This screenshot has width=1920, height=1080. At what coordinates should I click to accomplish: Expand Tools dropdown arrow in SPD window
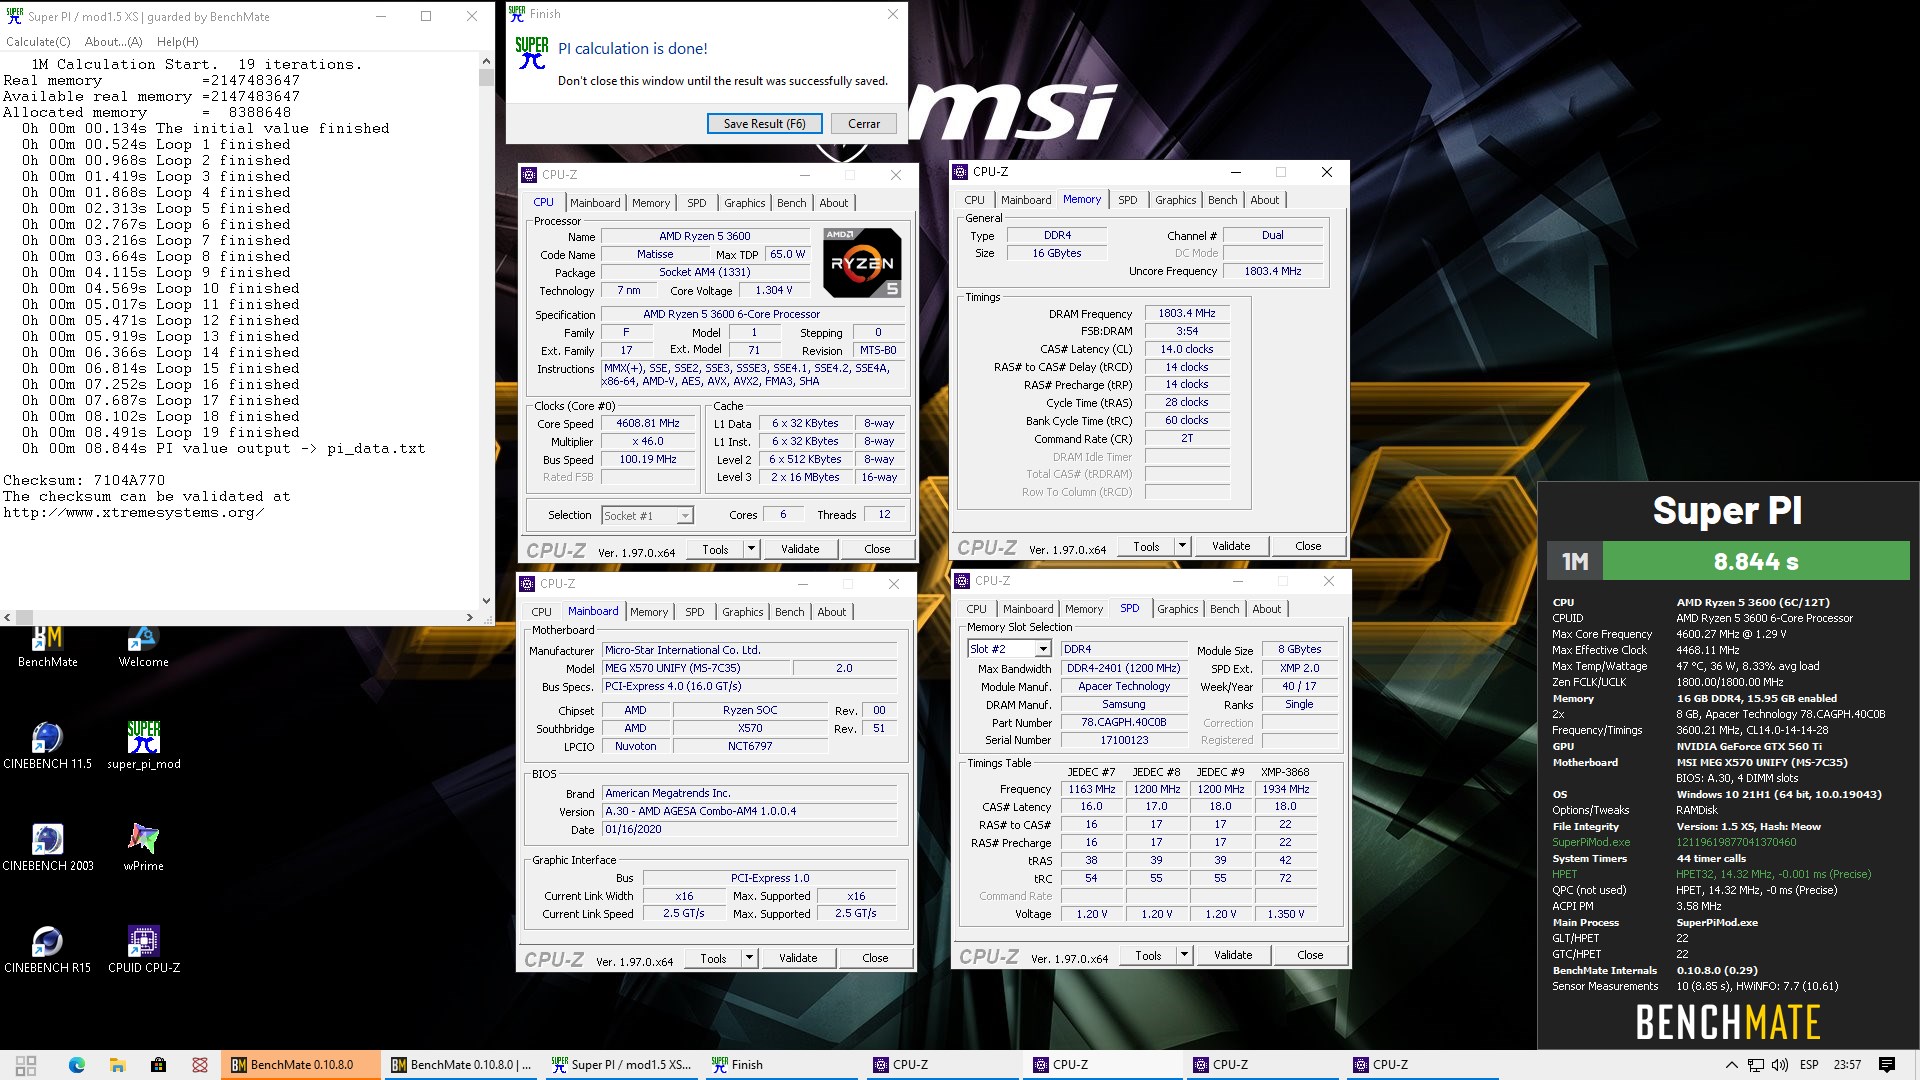click(x=1185, y=955)
